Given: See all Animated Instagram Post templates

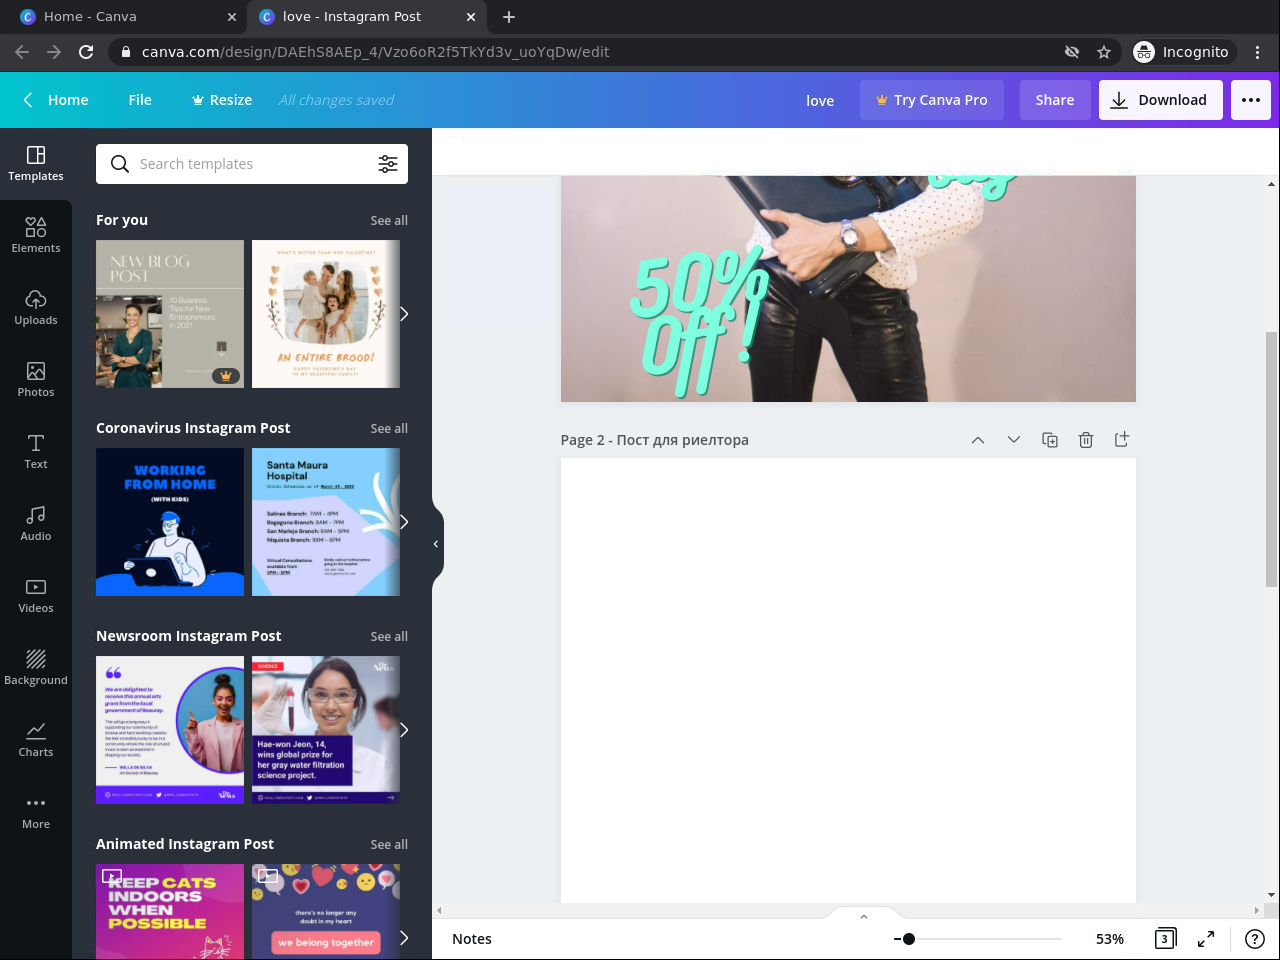Looking at the screenshot, I should point(389,844).
